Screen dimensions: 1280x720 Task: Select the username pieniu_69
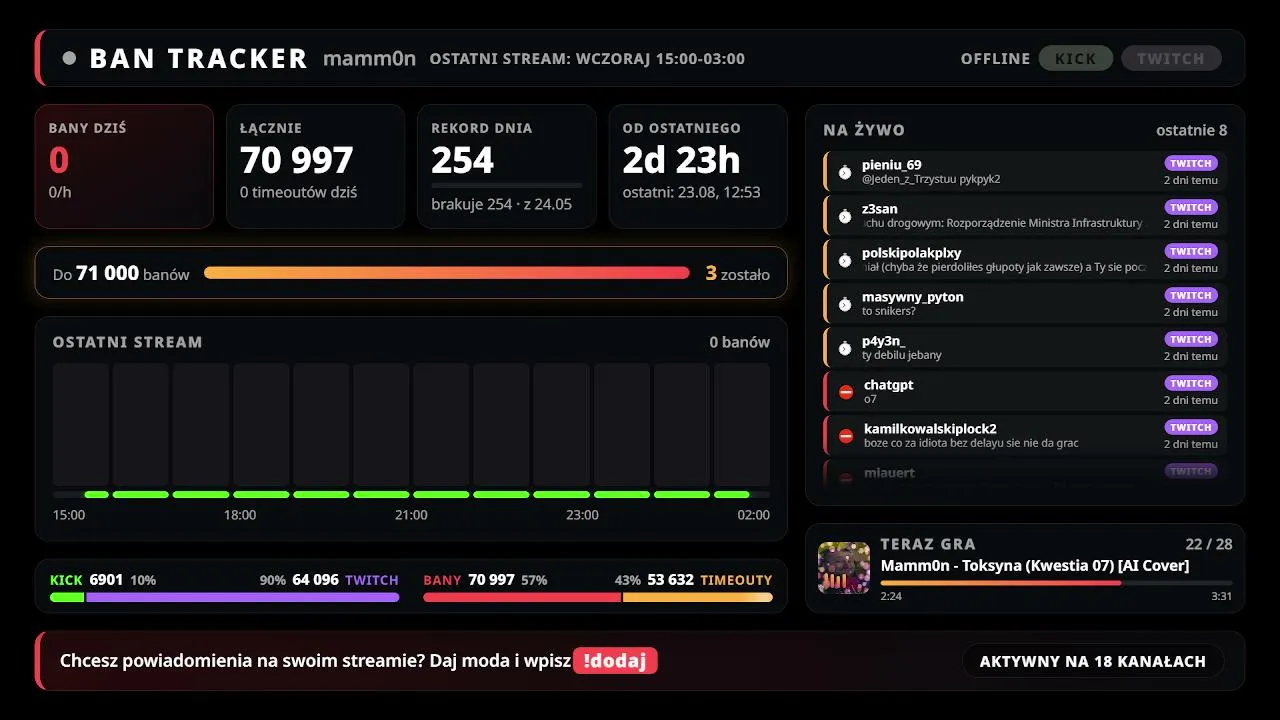point(892,165)
